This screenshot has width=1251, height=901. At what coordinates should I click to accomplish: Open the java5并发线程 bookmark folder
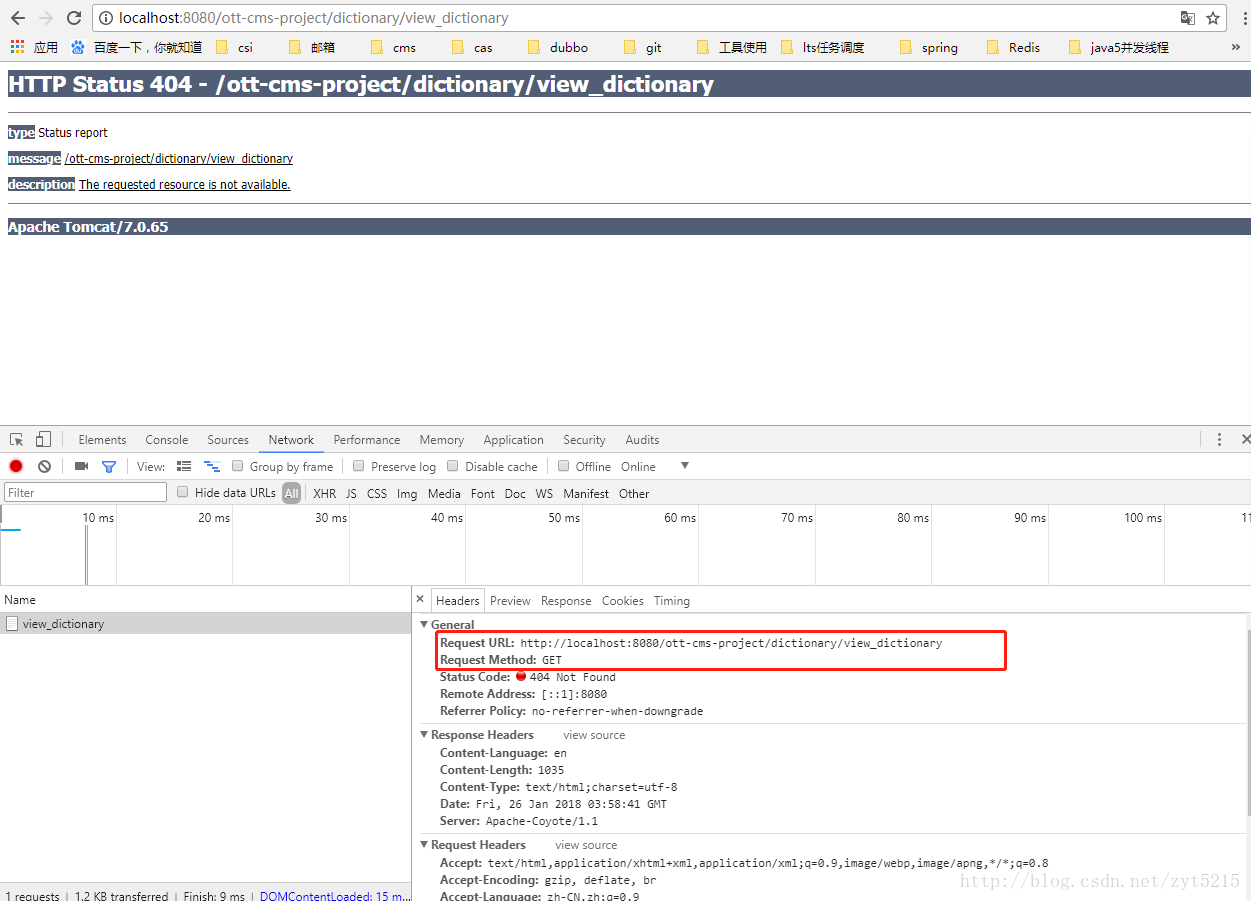pyautogui.click(x=1119, y=47)
